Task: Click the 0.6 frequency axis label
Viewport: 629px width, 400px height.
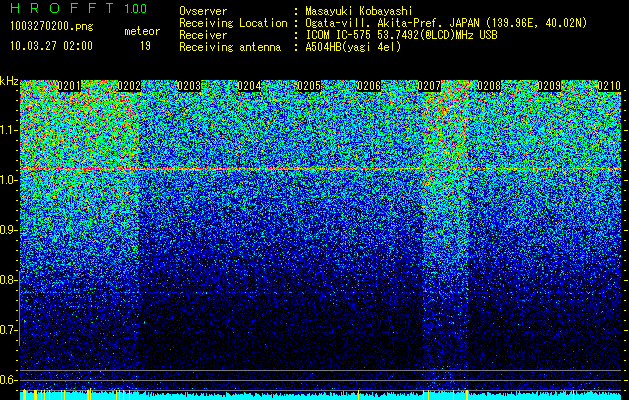Action: [9, 380]
